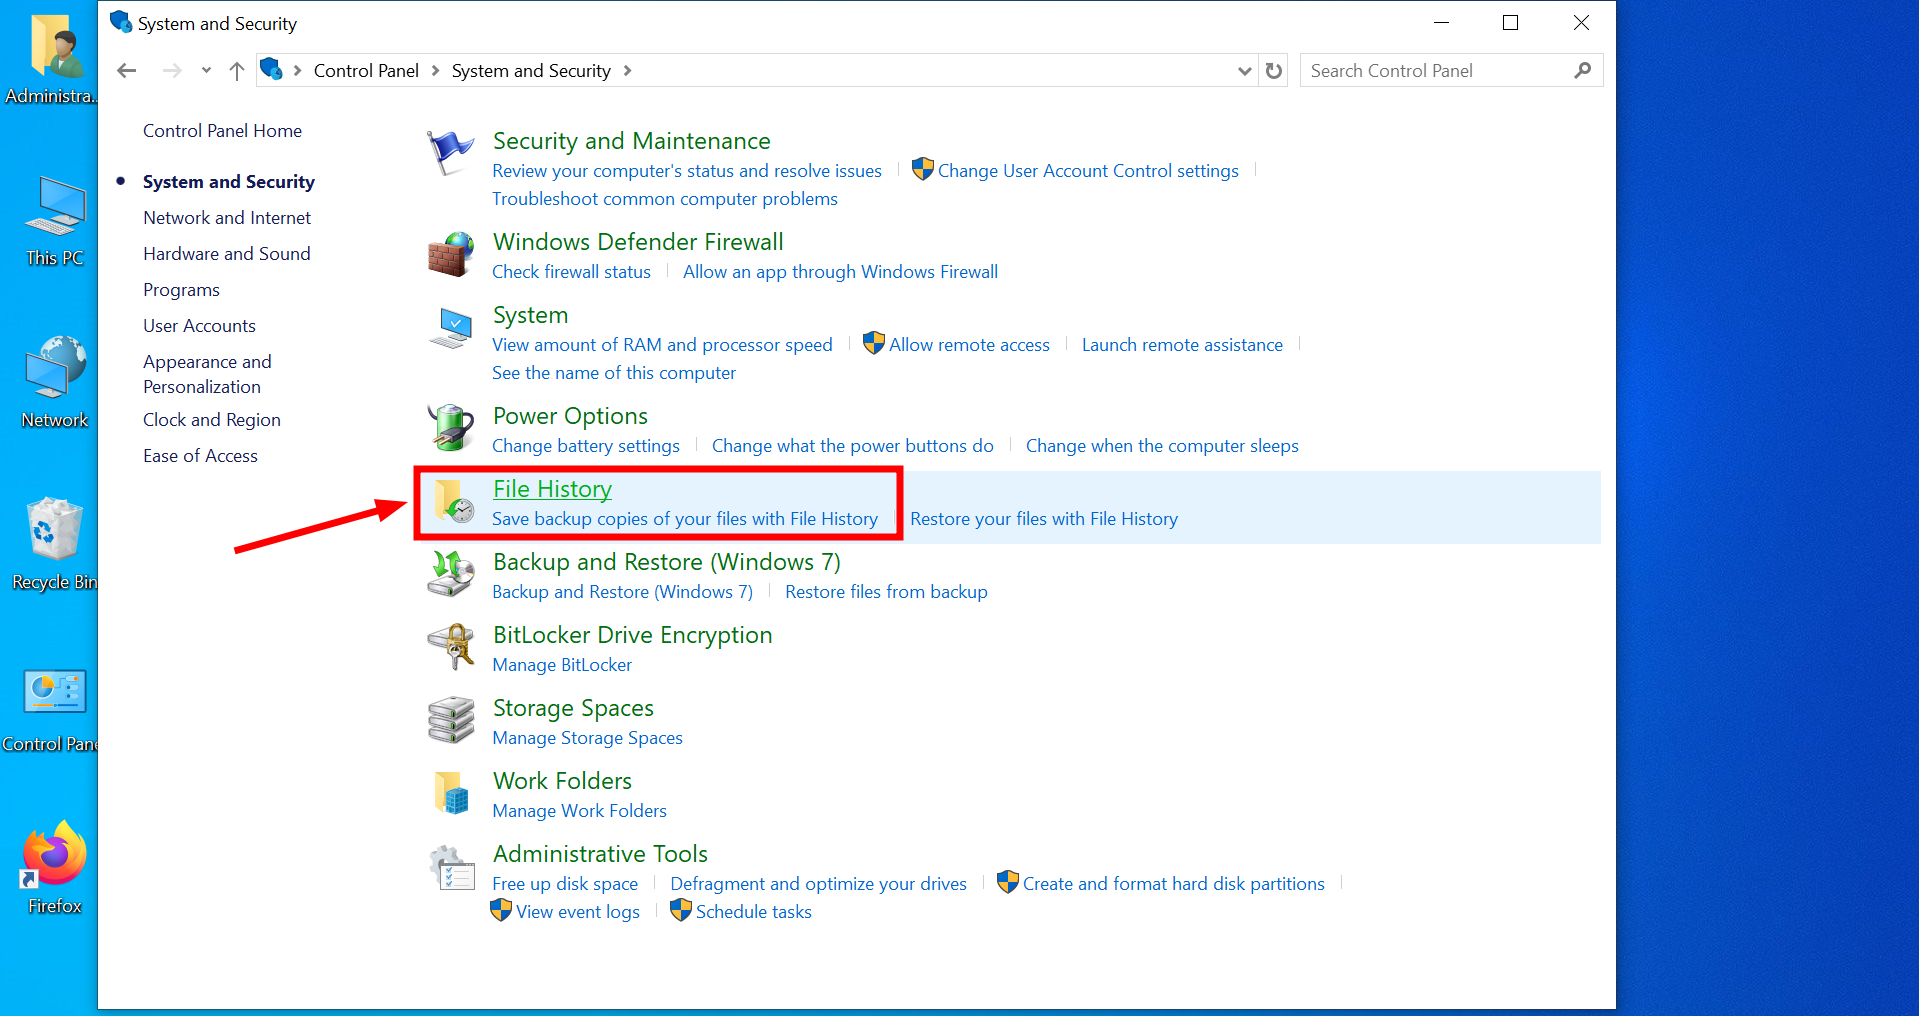
Task: Click the Administrative Tools icon
Action: pos(452,868)
